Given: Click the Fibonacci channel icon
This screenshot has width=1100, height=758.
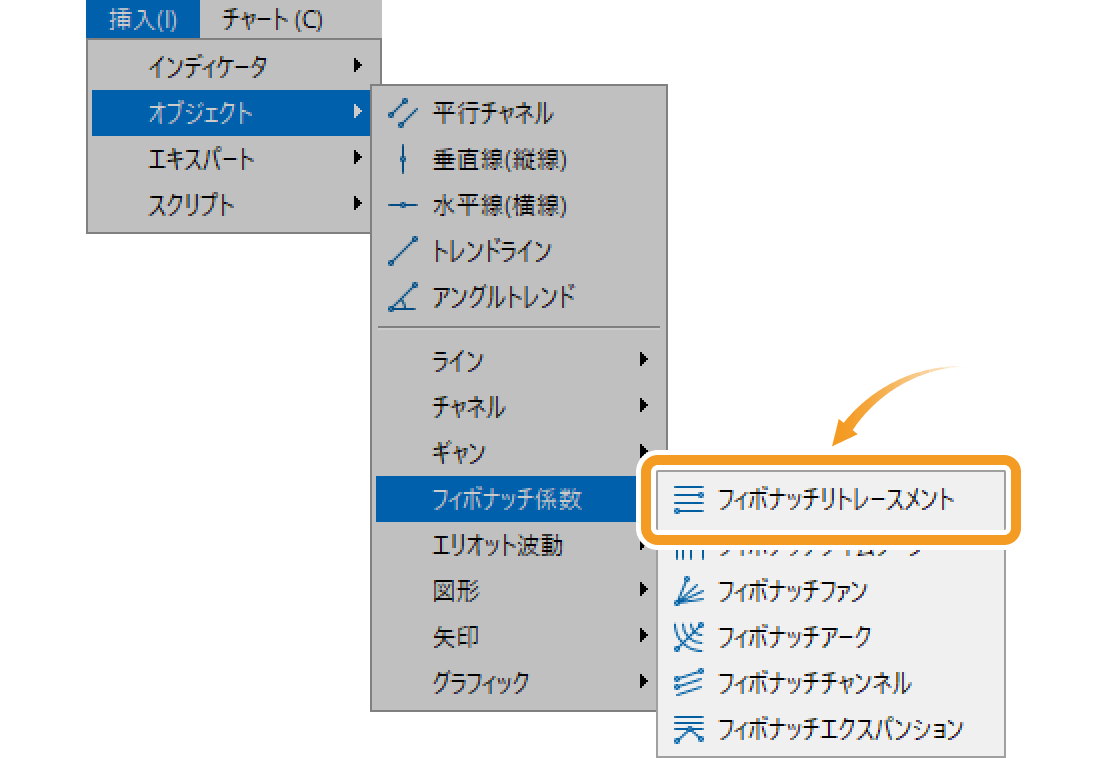Looking at the screenshot, I should pos(688,682).
